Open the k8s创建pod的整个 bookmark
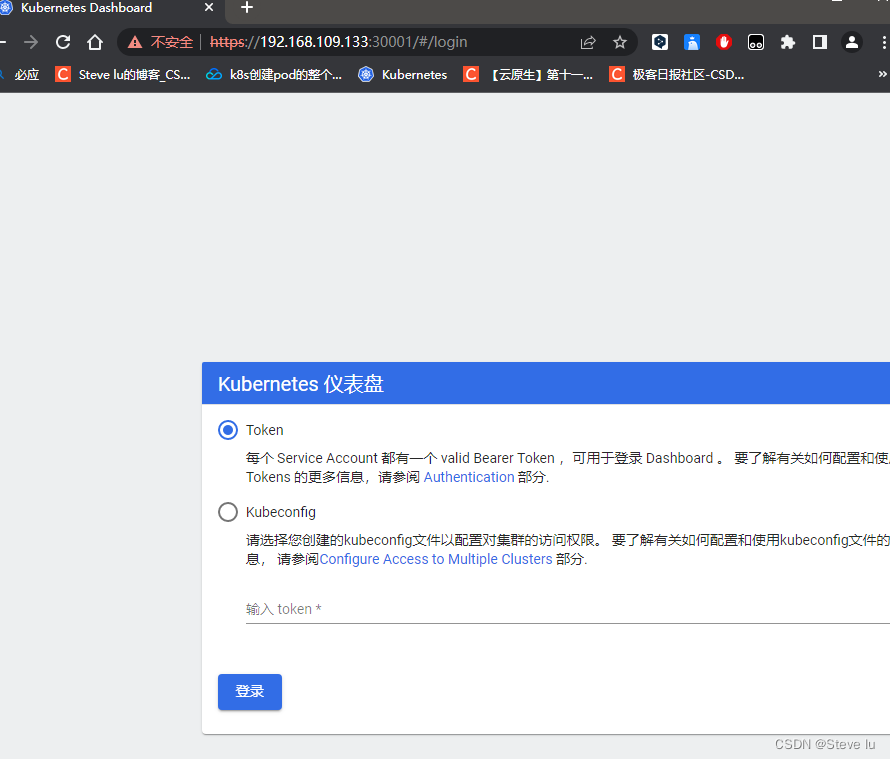The height and width of the screenshot is (759, 890). click(274, 74)
